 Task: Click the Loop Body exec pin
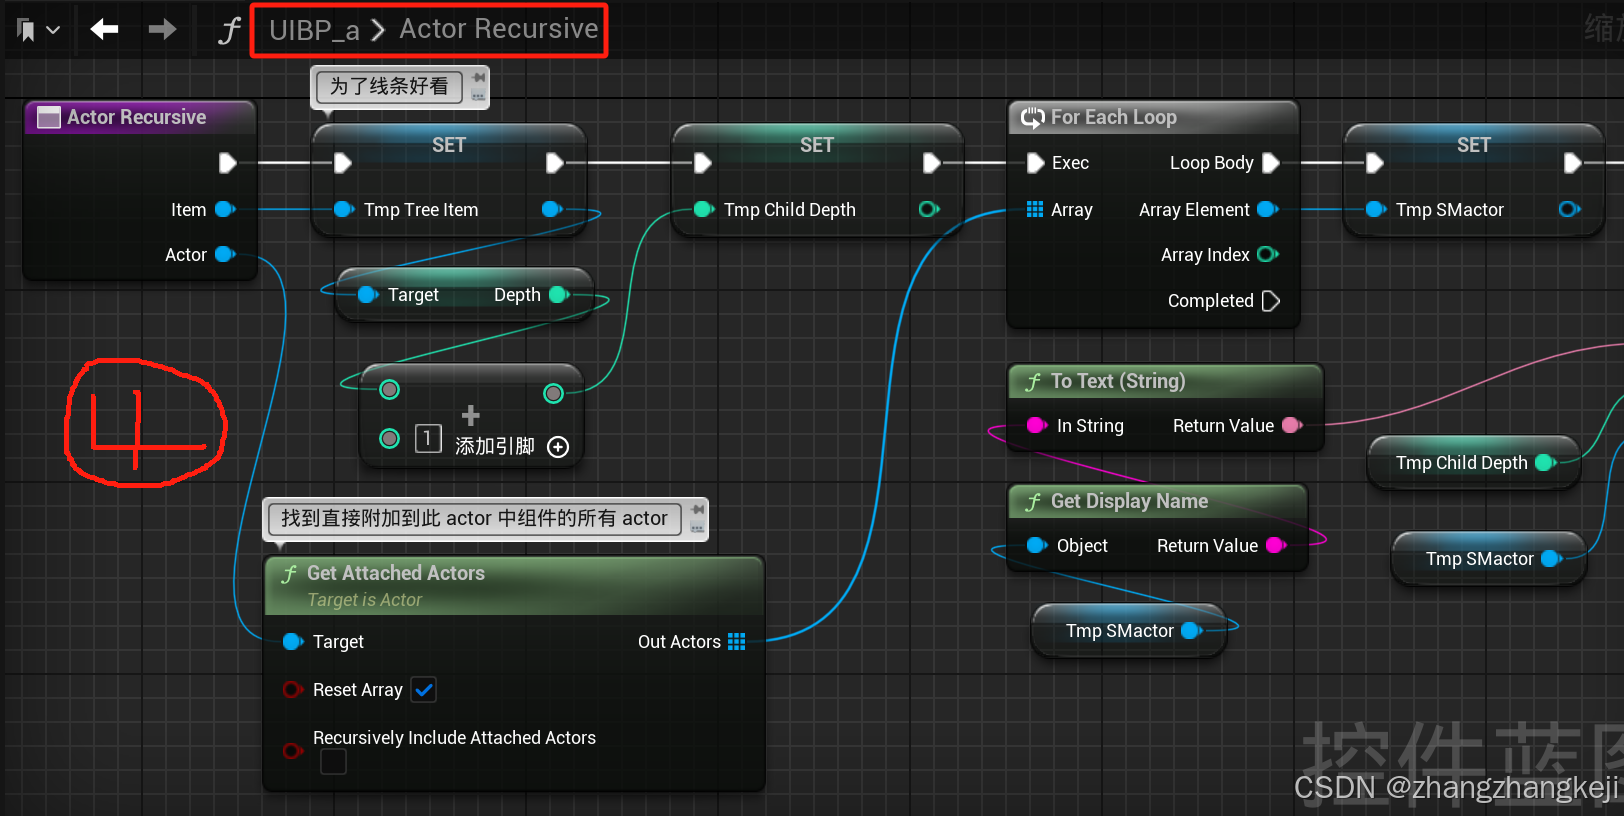point(1270,162)
